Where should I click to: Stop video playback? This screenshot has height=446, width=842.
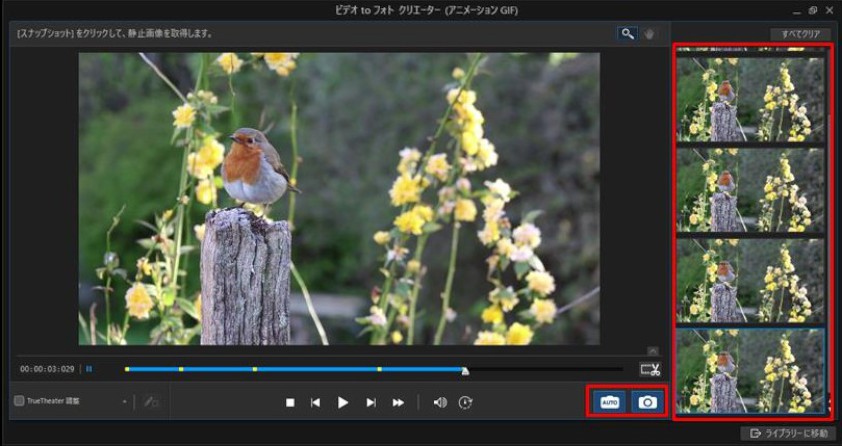tap(290, 403)
